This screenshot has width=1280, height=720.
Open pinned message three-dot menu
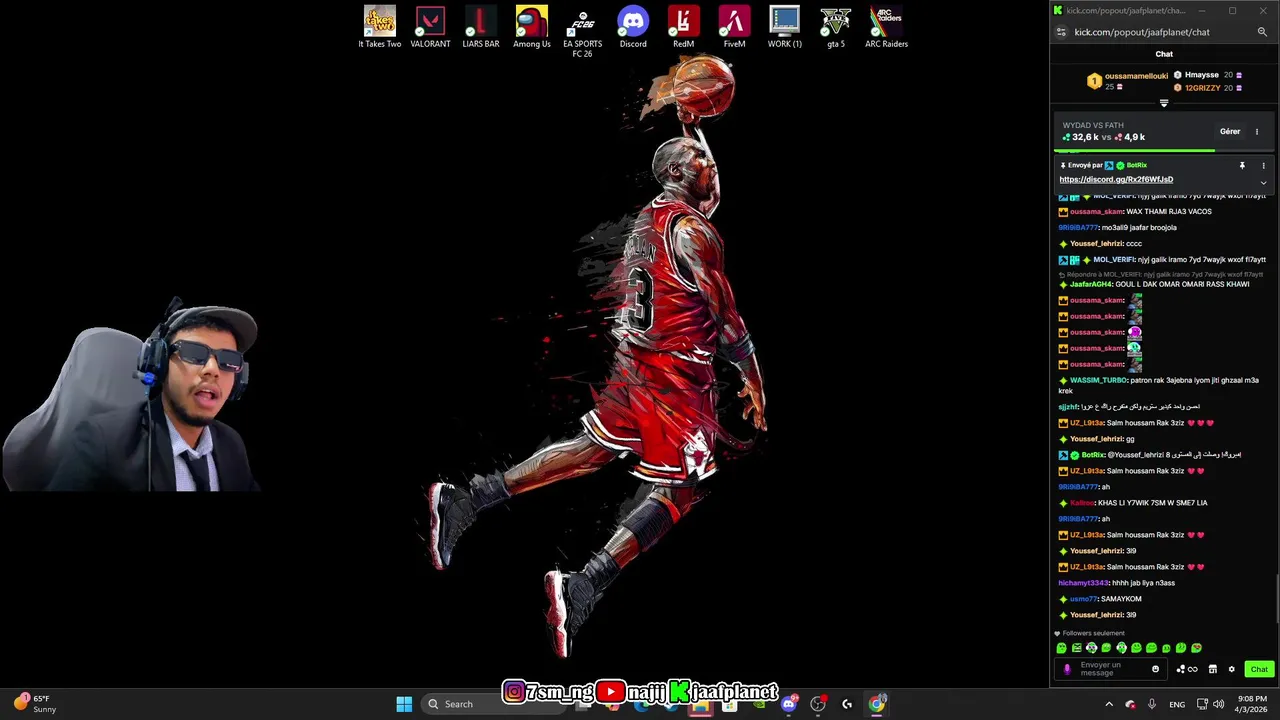[1263, 165]
